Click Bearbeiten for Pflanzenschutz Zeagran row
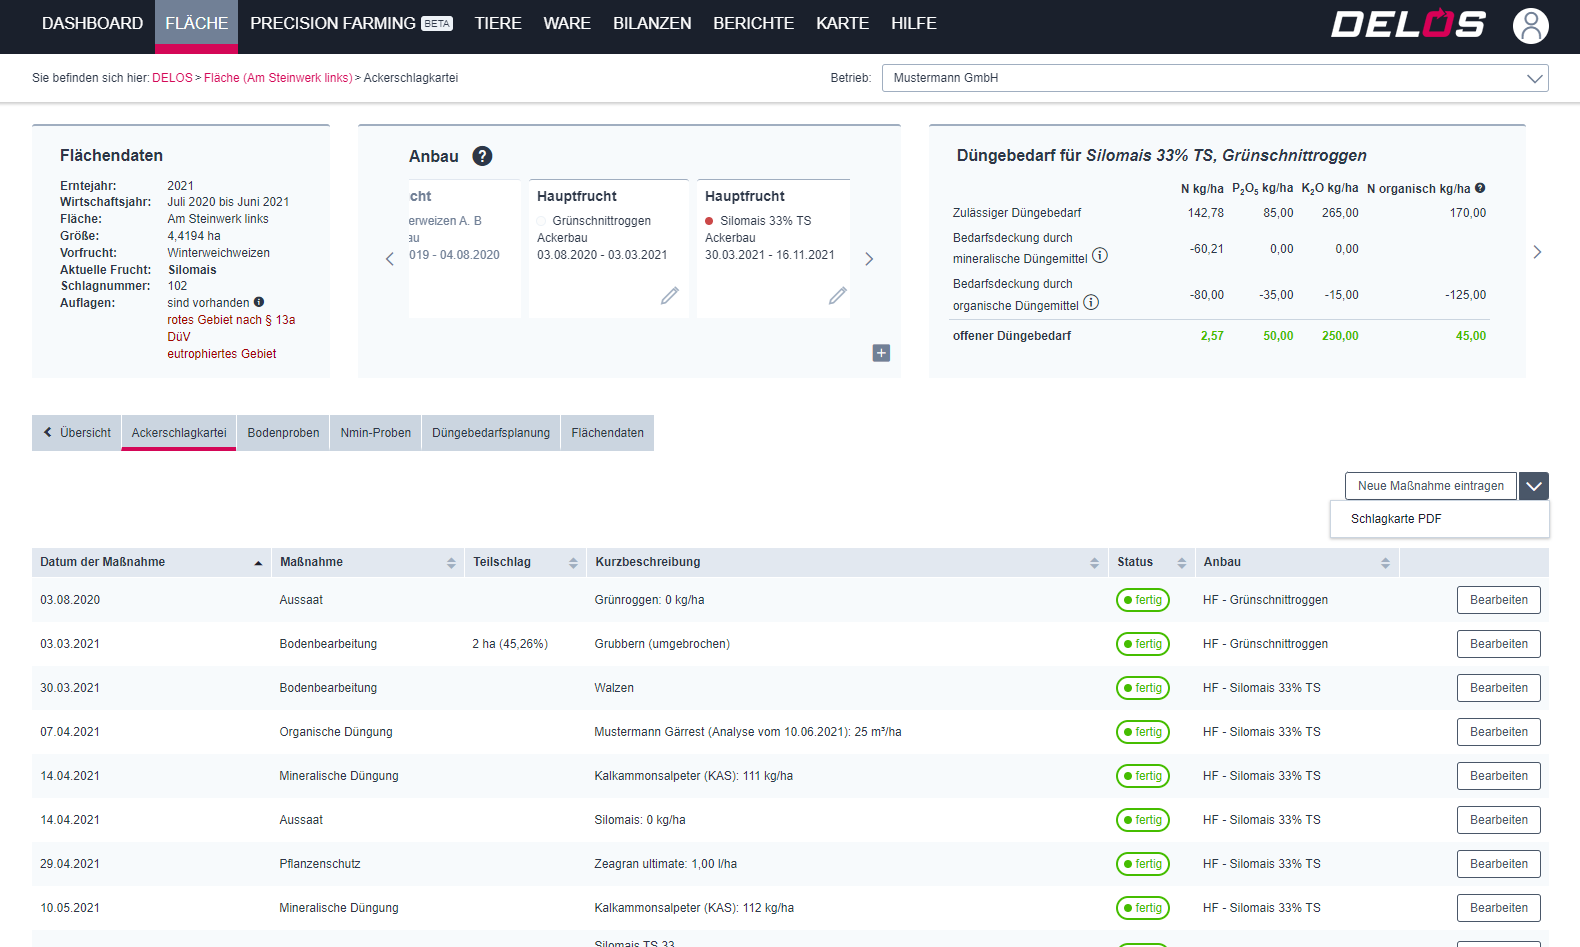Image resolution: width=1580 pixels, height=947 pixels. click(1499, 864)
